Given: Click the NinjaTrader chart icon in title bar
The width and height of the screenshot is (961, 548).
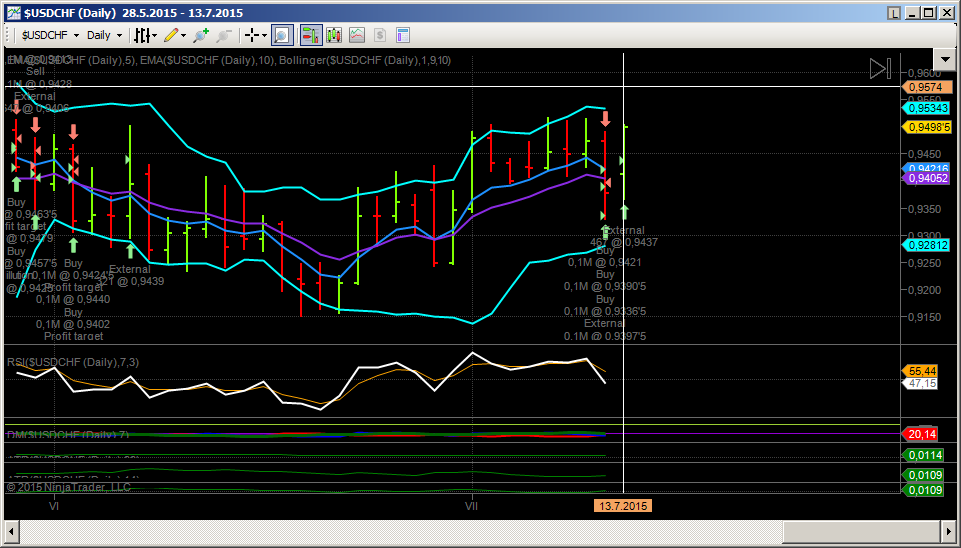Looking at the screenshot, I should (x=13, y=13).
